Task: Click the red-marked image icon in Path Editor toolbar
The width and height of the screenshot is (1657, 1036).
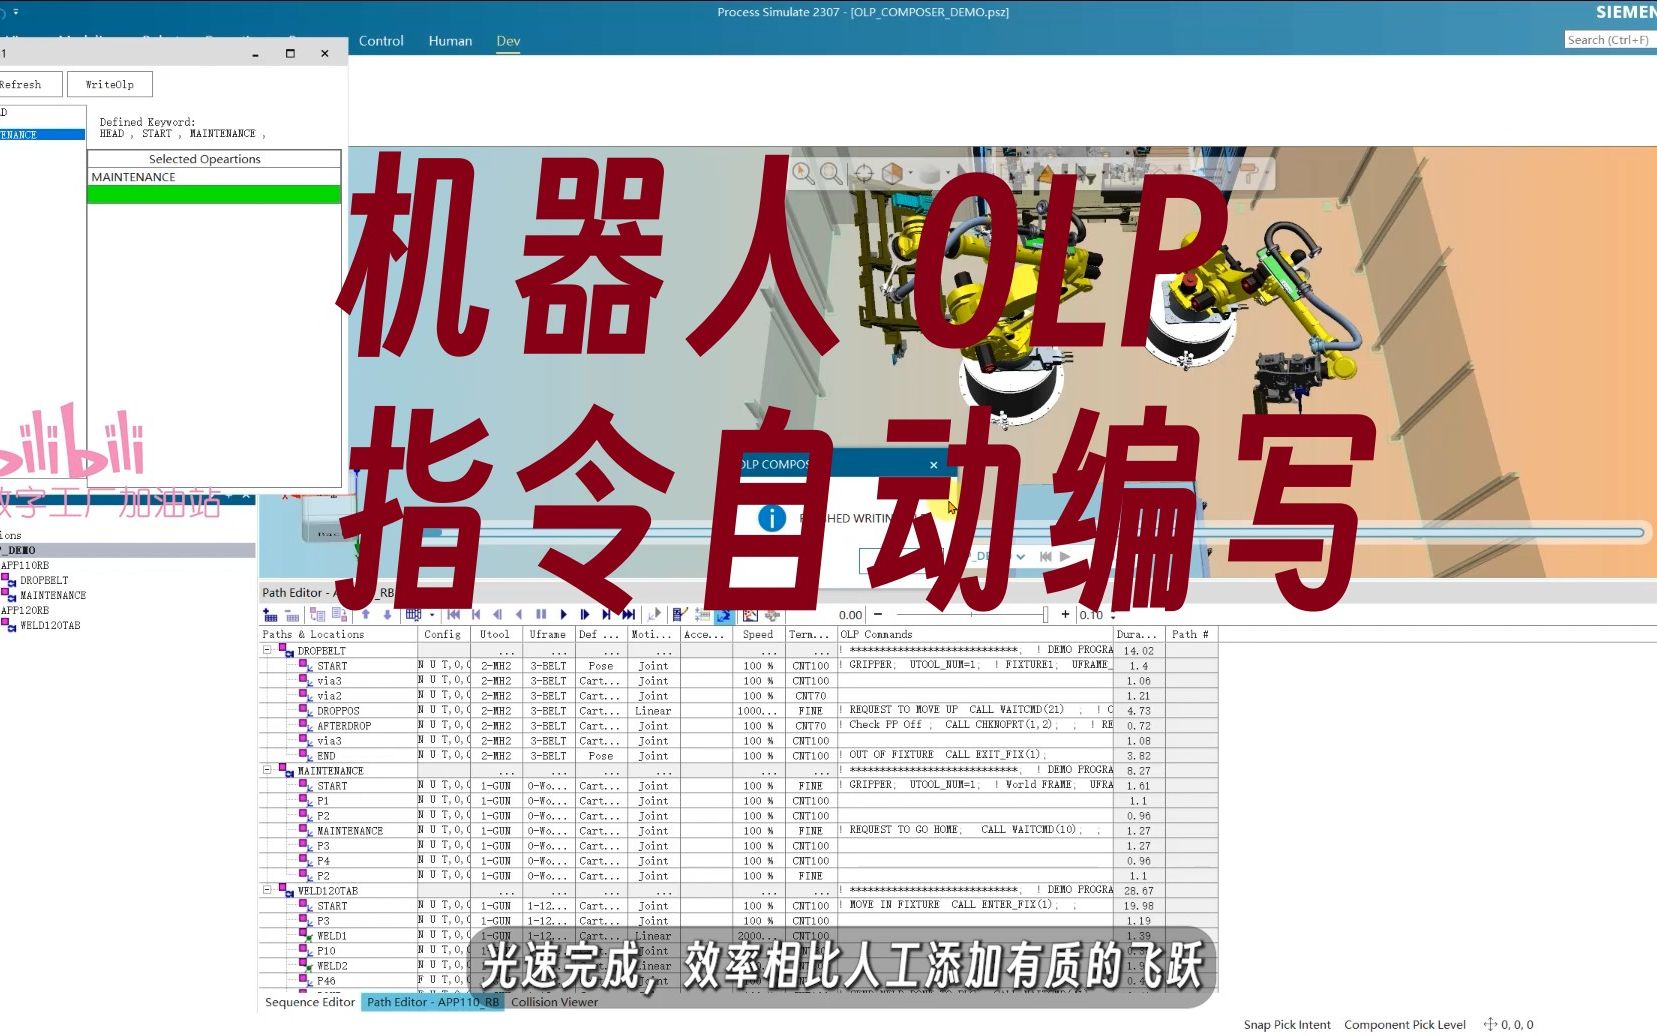Action: 750,615
